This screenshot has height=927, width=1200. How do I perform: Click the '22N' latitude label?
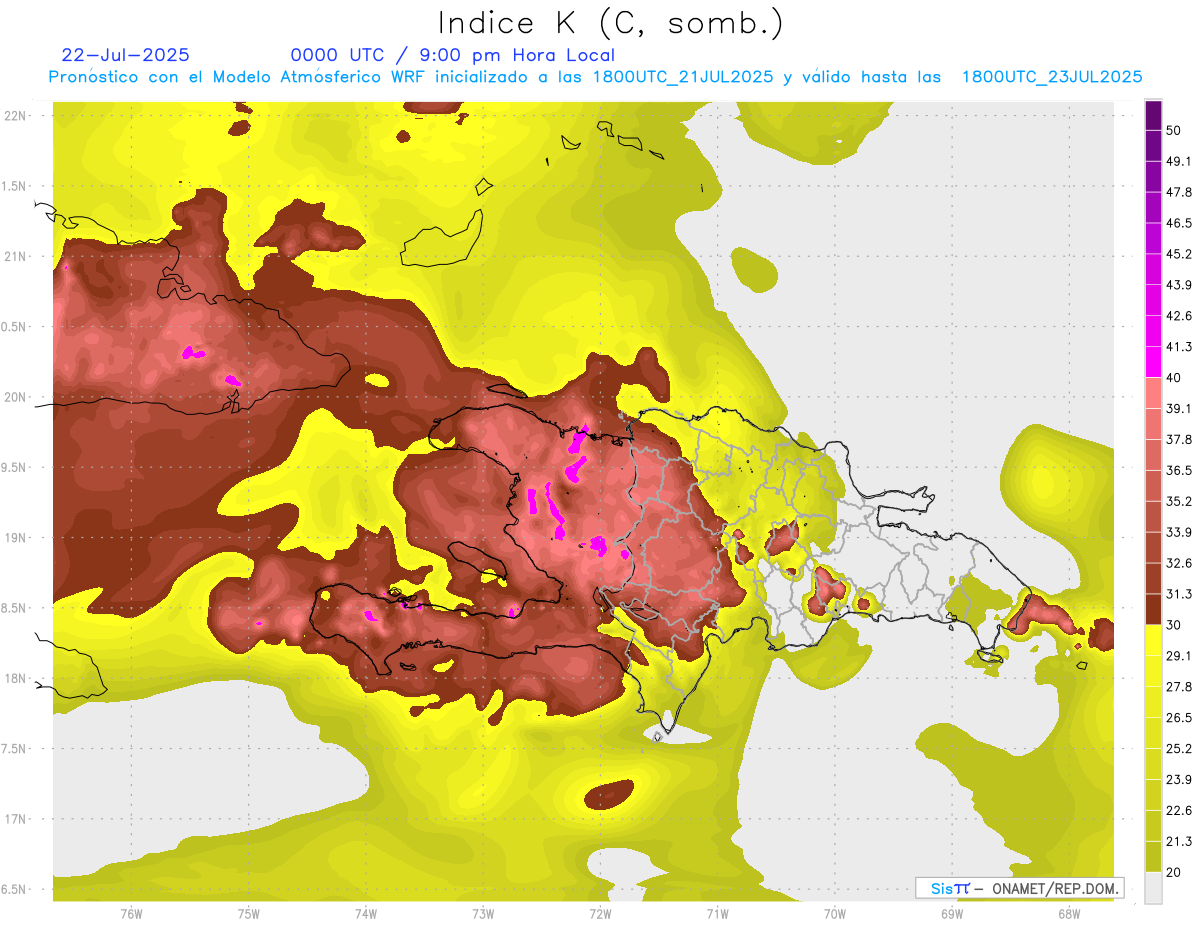(15, 116)
